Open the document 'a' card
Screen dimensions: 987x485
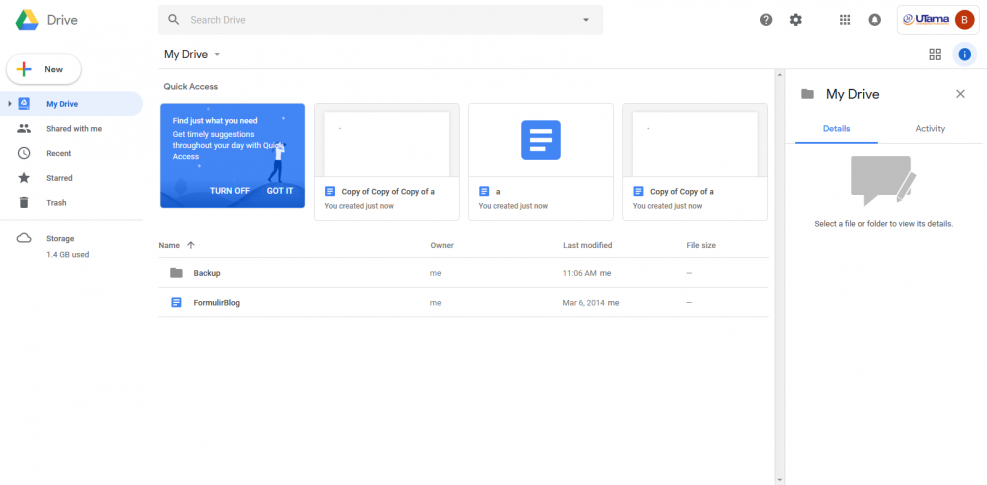click(541, 162)
